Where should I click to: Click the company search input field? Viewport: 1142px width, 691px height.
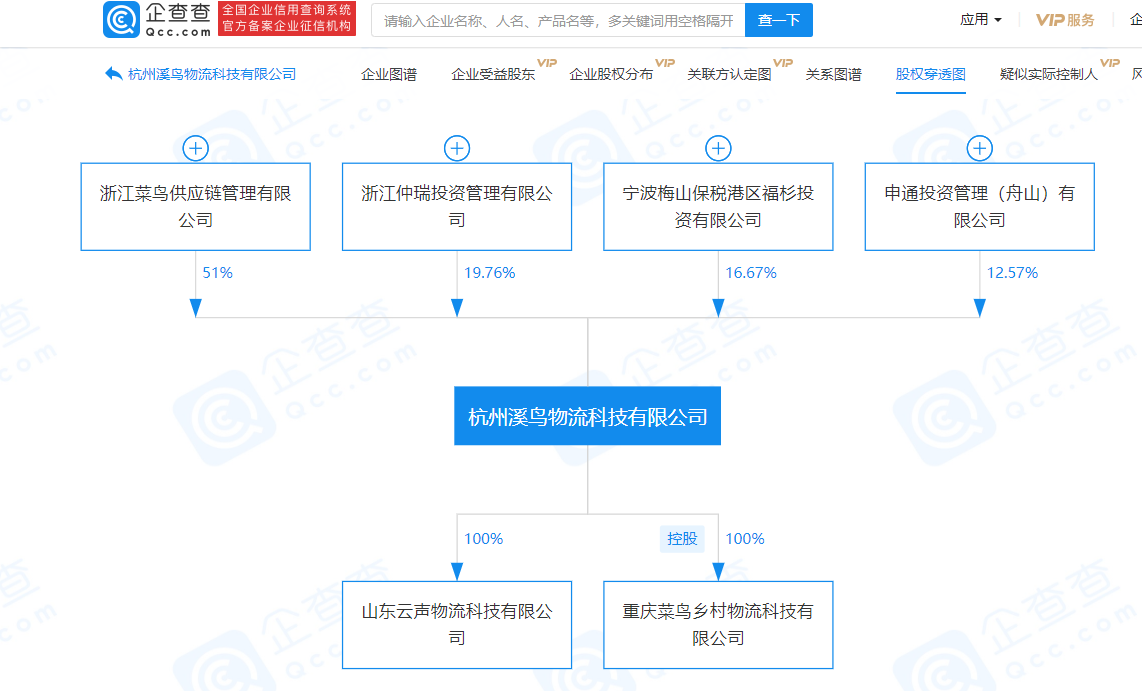(x=559, y=20)
